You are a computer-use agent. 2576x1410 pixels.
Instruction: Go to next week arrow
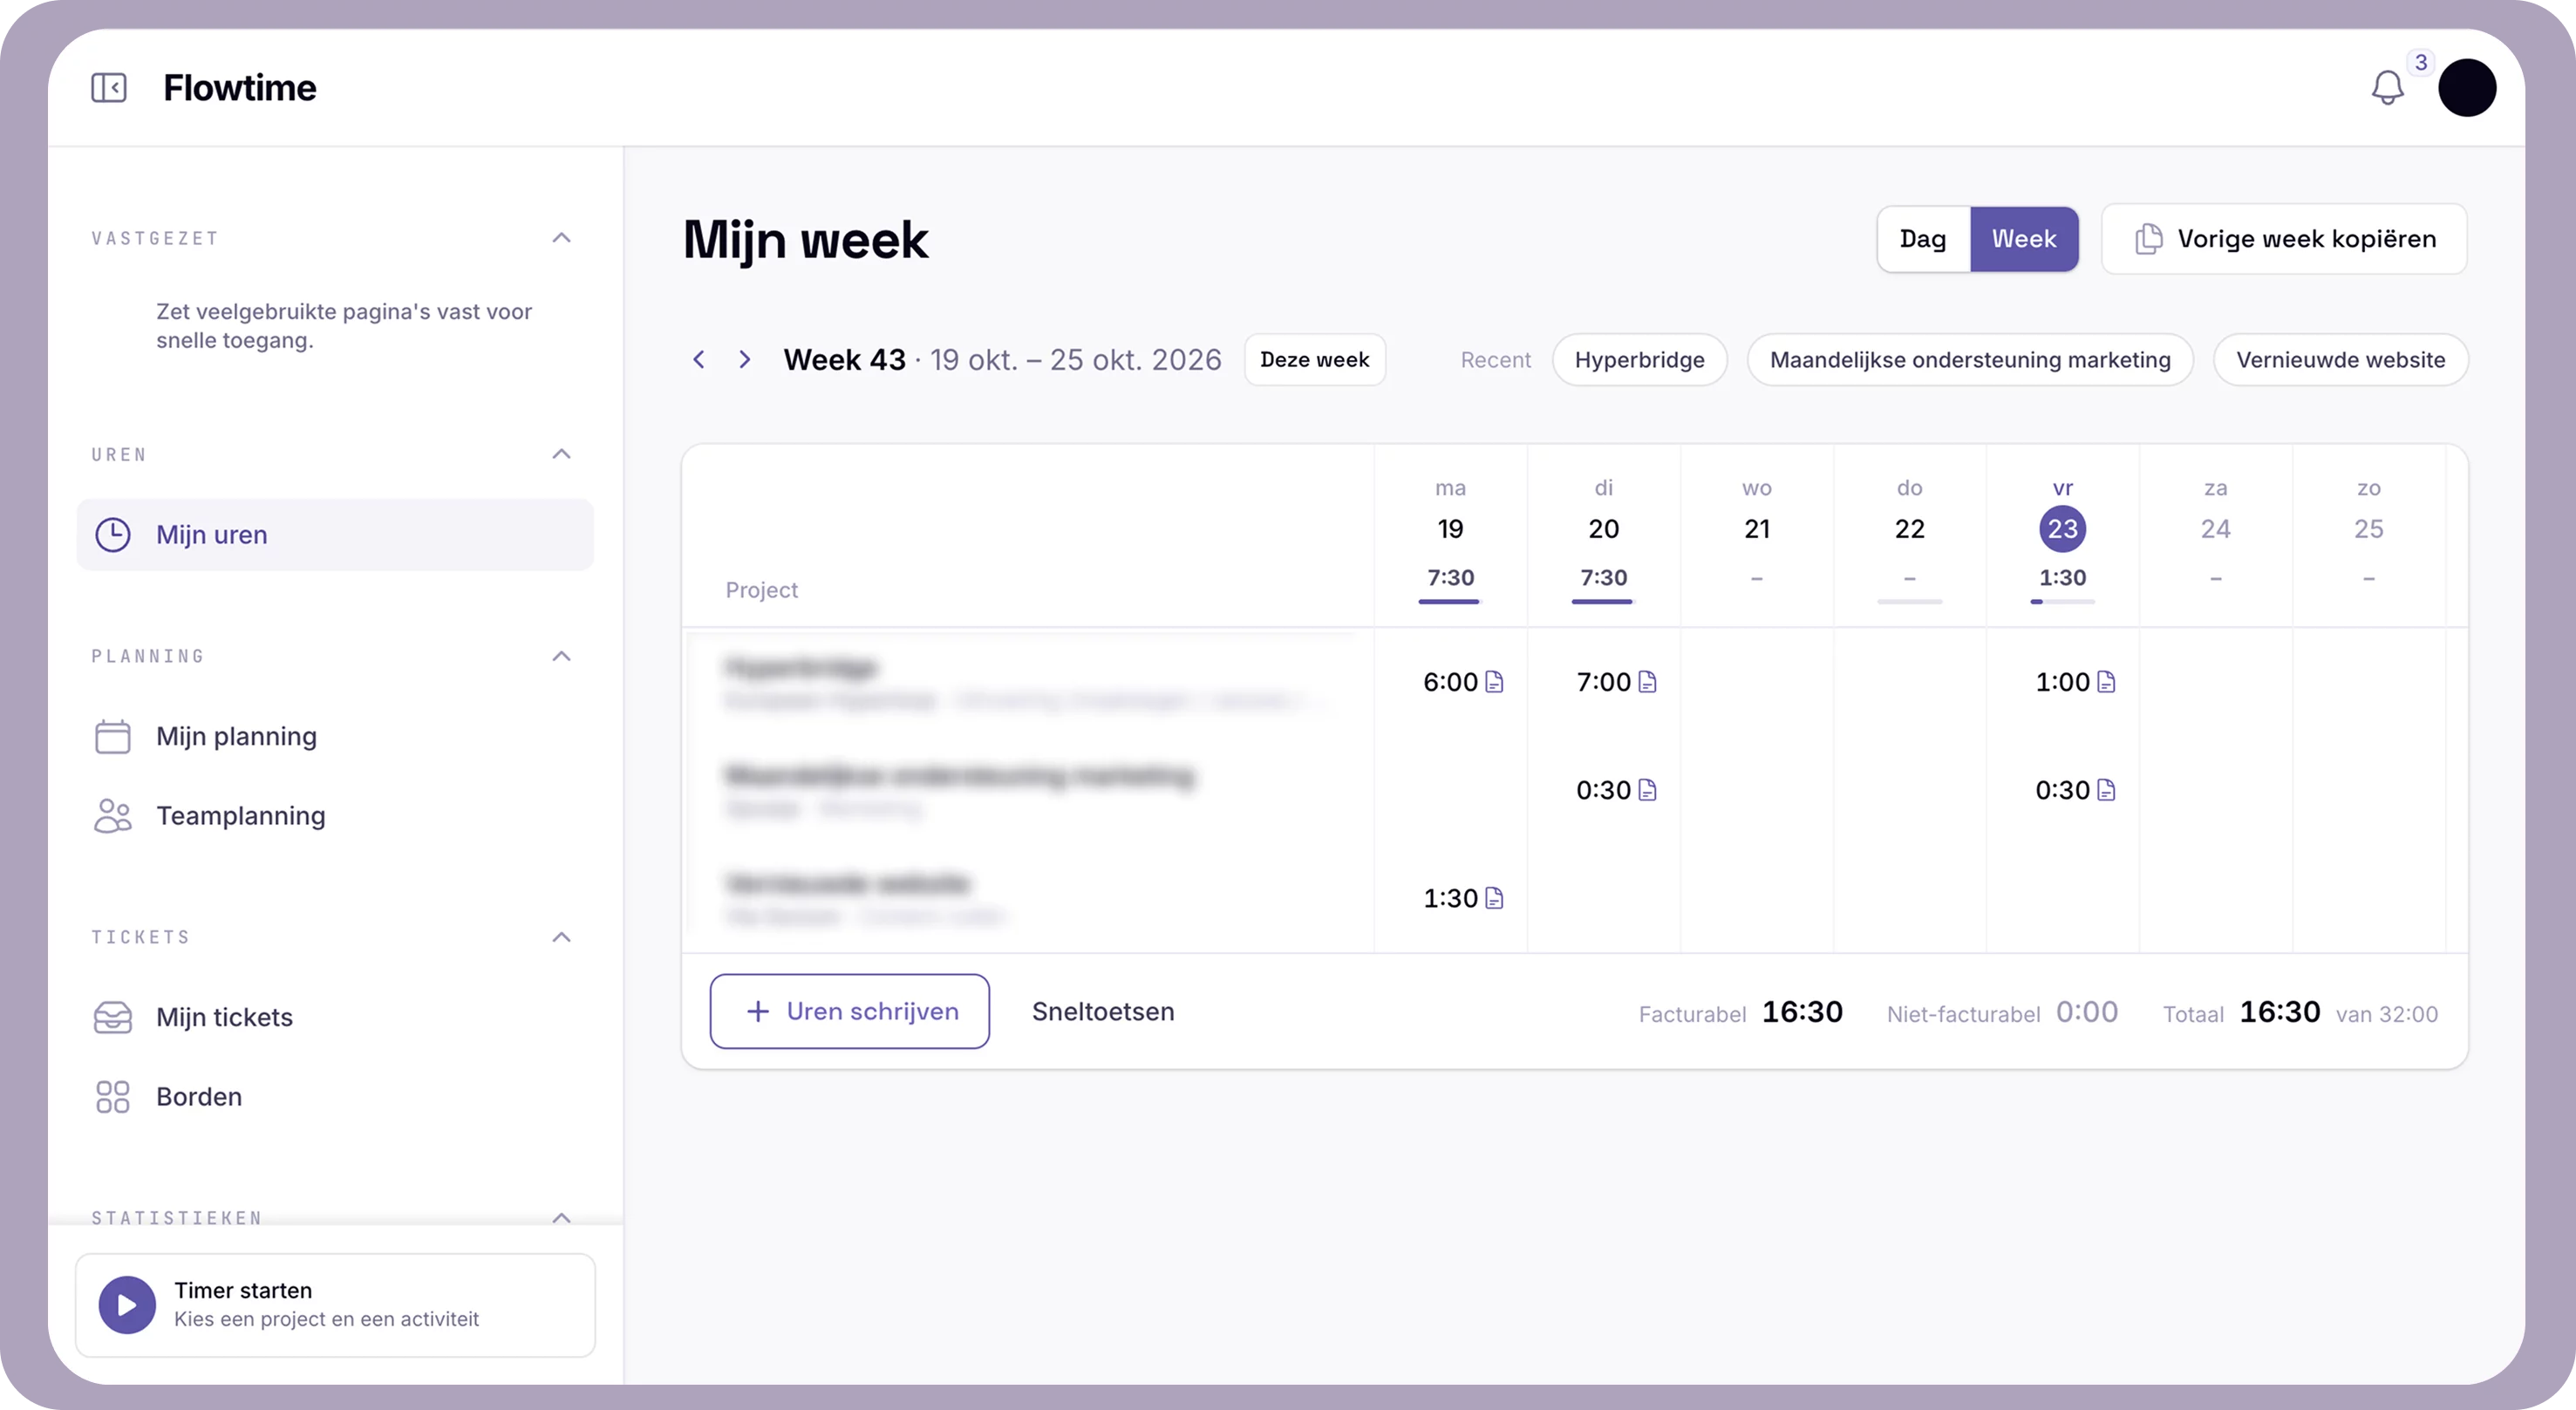(744, 359)
